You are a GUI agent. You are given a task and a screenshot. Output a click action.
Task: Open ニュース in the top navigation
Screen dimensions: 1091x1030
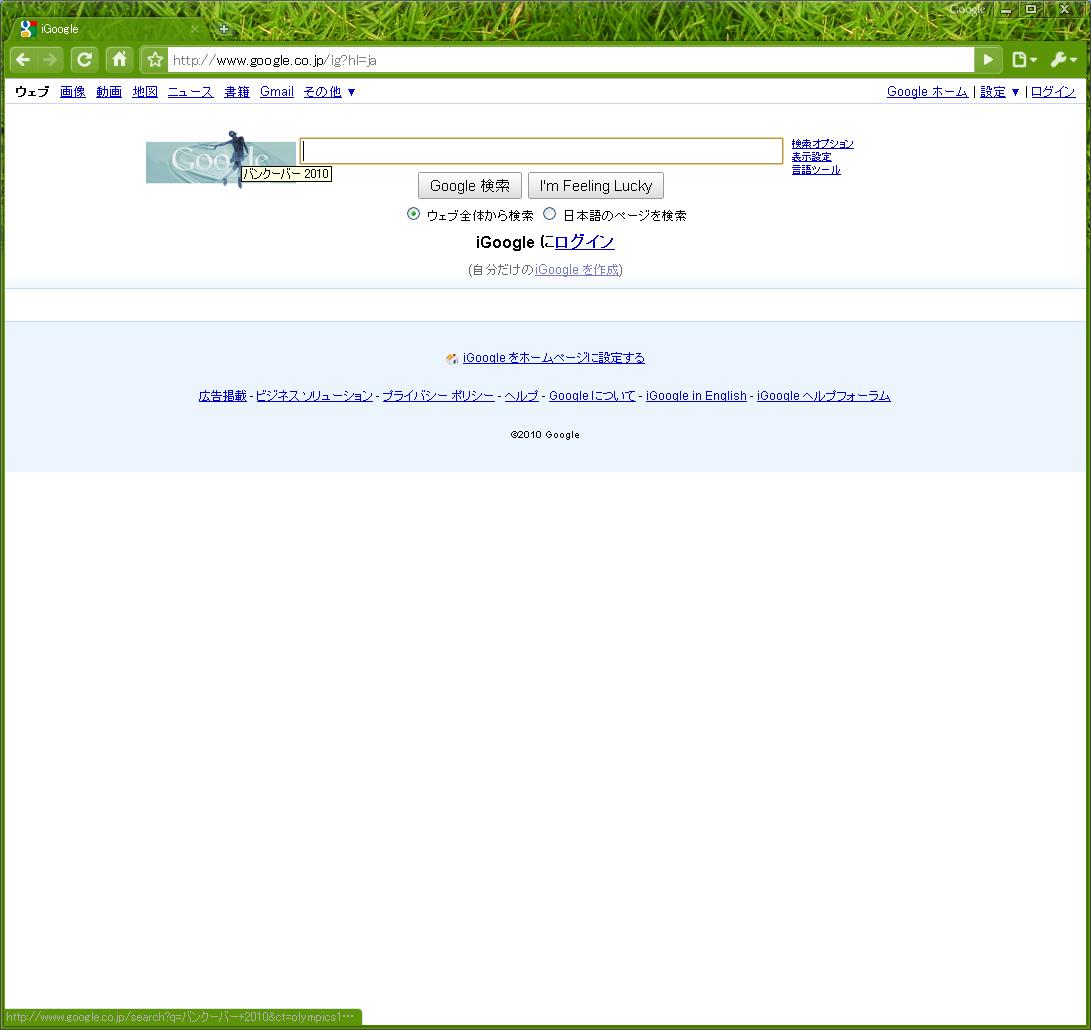coord(191,92)
